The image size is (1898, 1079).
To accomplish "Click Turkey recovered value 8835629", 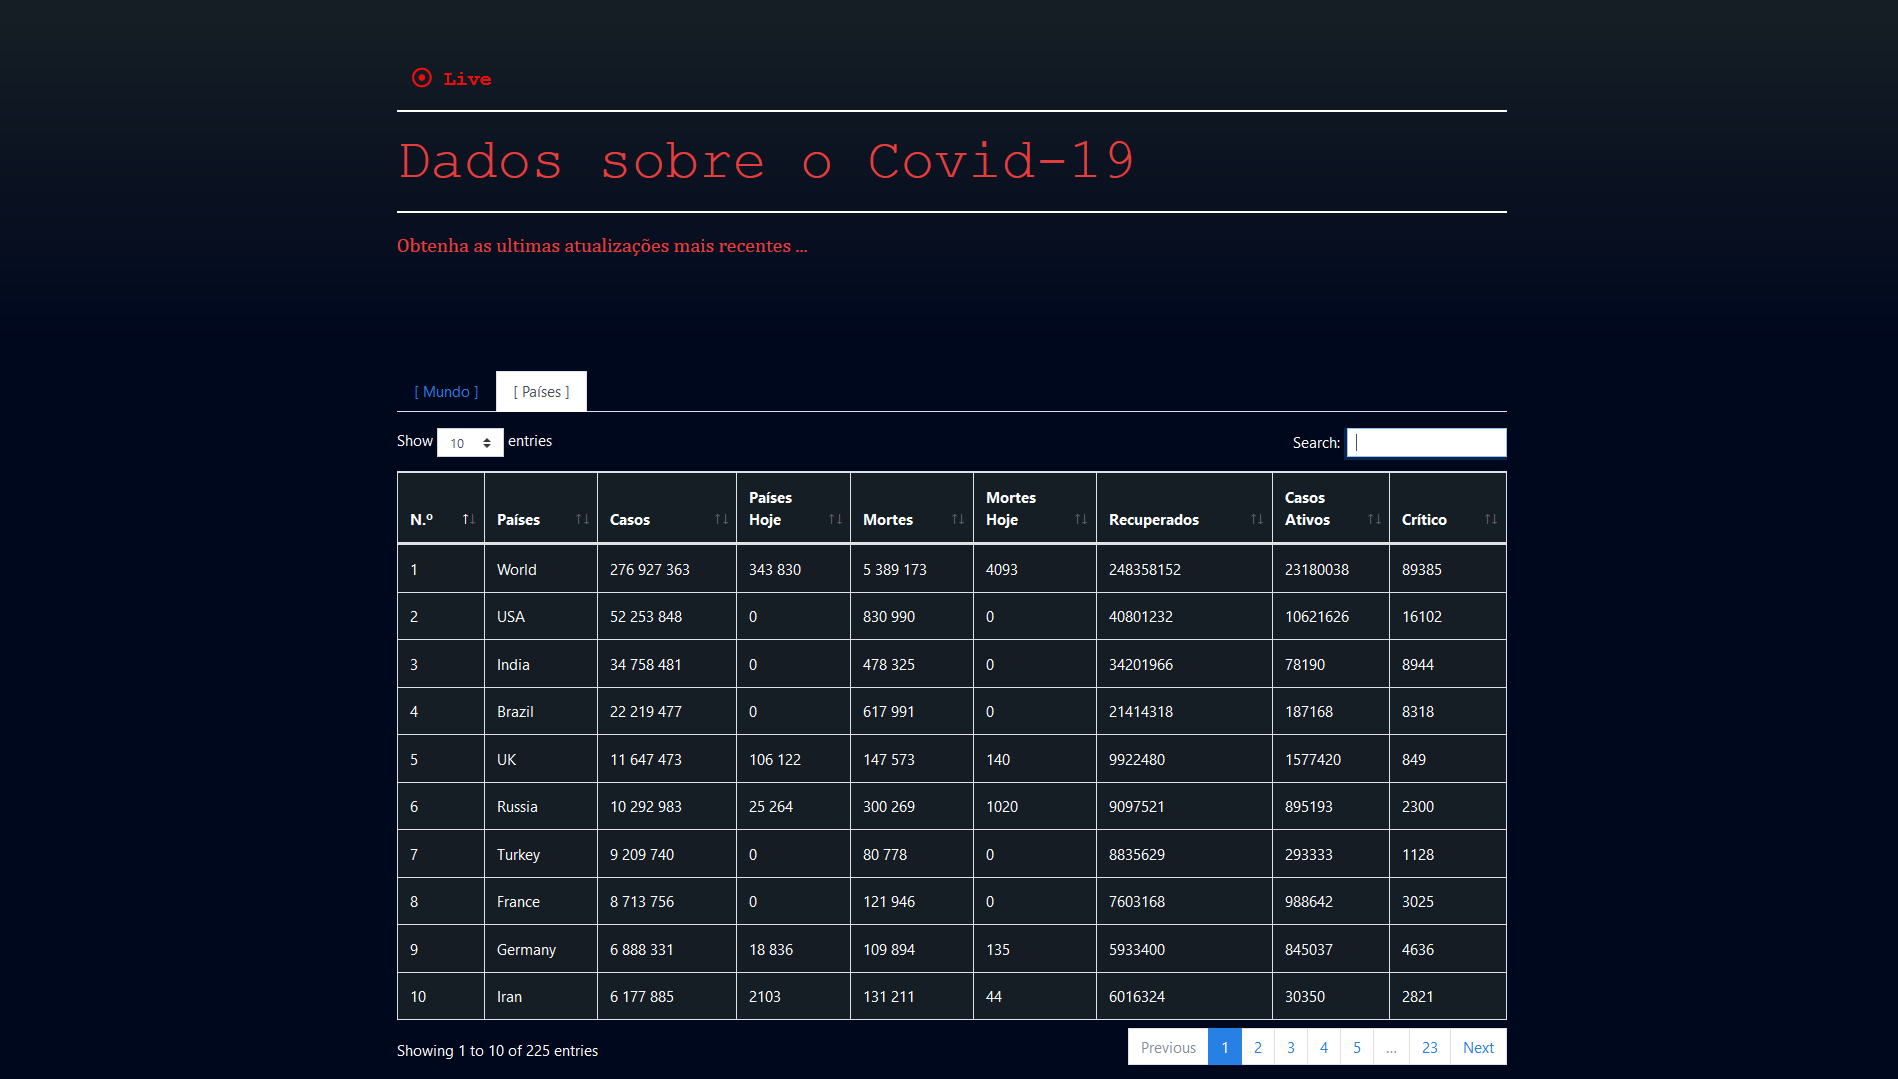I will [x=1137, y=854].
